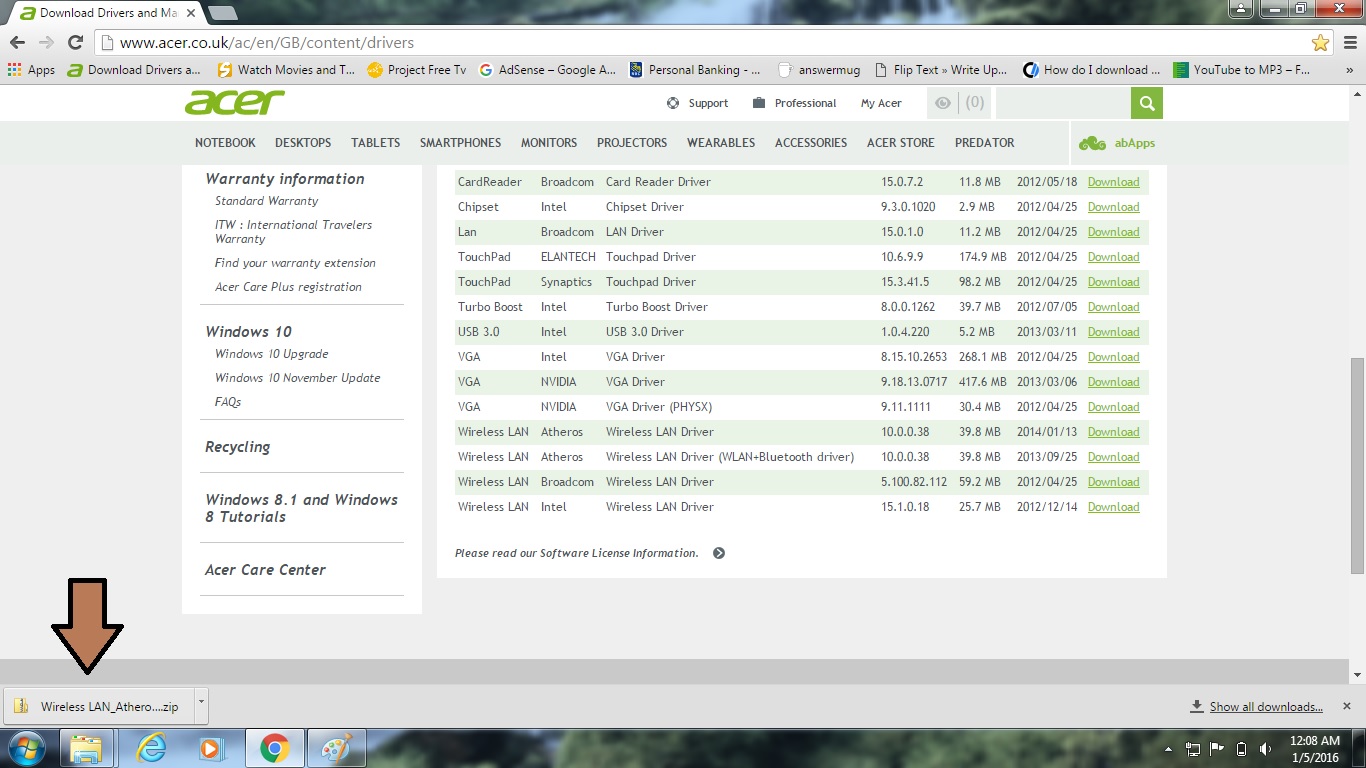1366x768 pixels.
Task: Show all downloads
Action: [x=1257, y=707]
